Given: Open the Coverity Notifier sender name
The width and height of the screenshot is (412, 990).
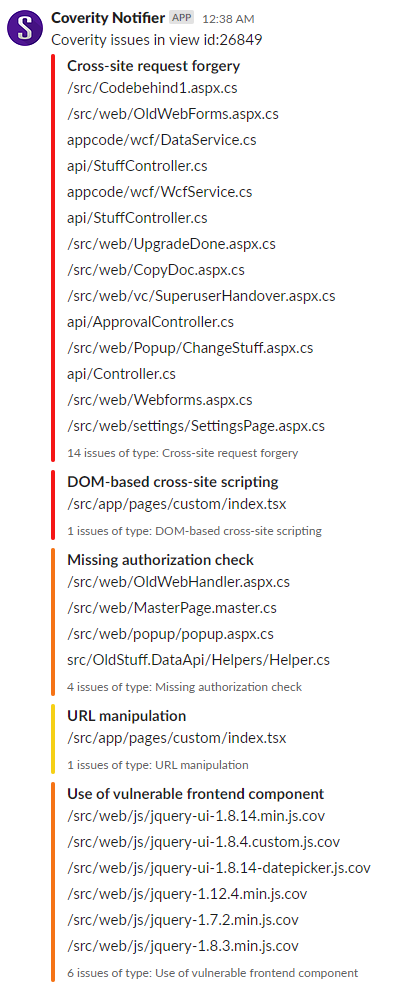Looking at the screenshot, I should pyautogui.click(x=109, y=18).
